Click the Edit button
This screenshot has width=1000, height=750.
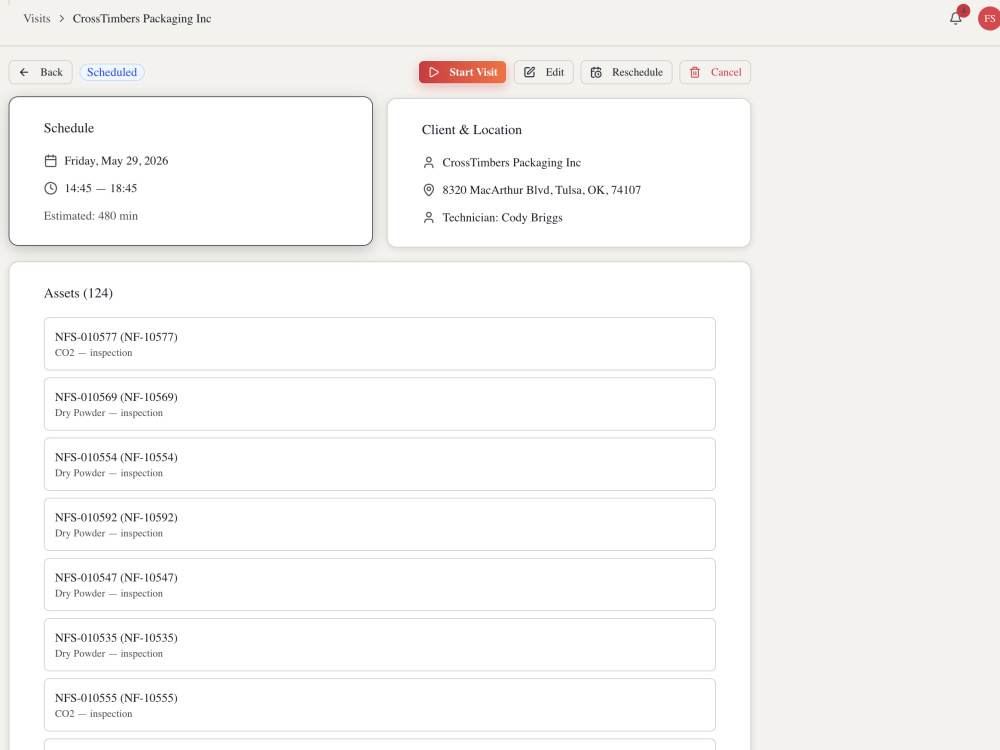[x=544, y=72]
